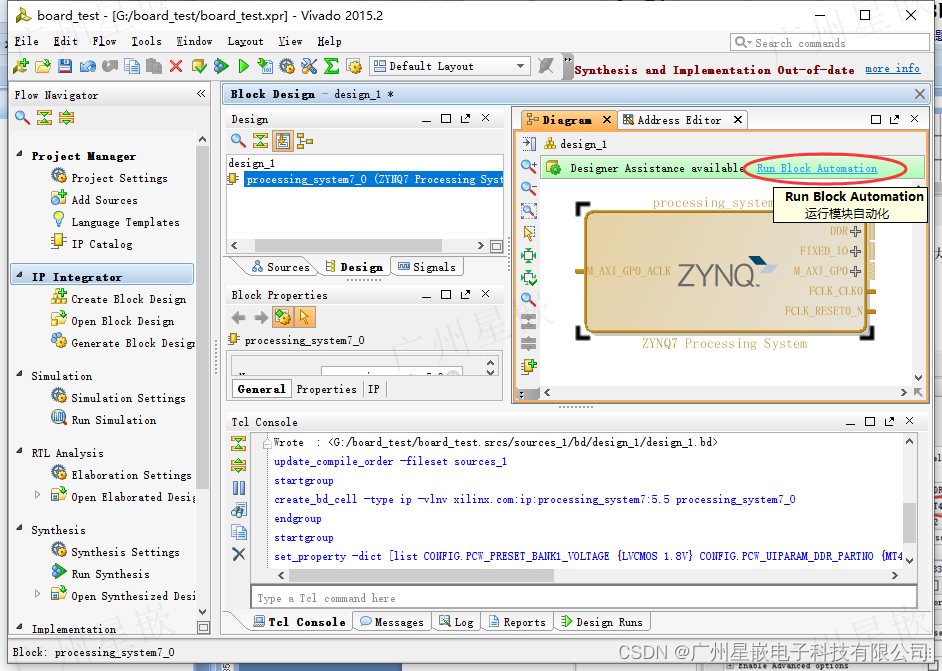Click the Design panel horizontal scrollbar
This screenshot has height=671, width=942.
point(348,246)
